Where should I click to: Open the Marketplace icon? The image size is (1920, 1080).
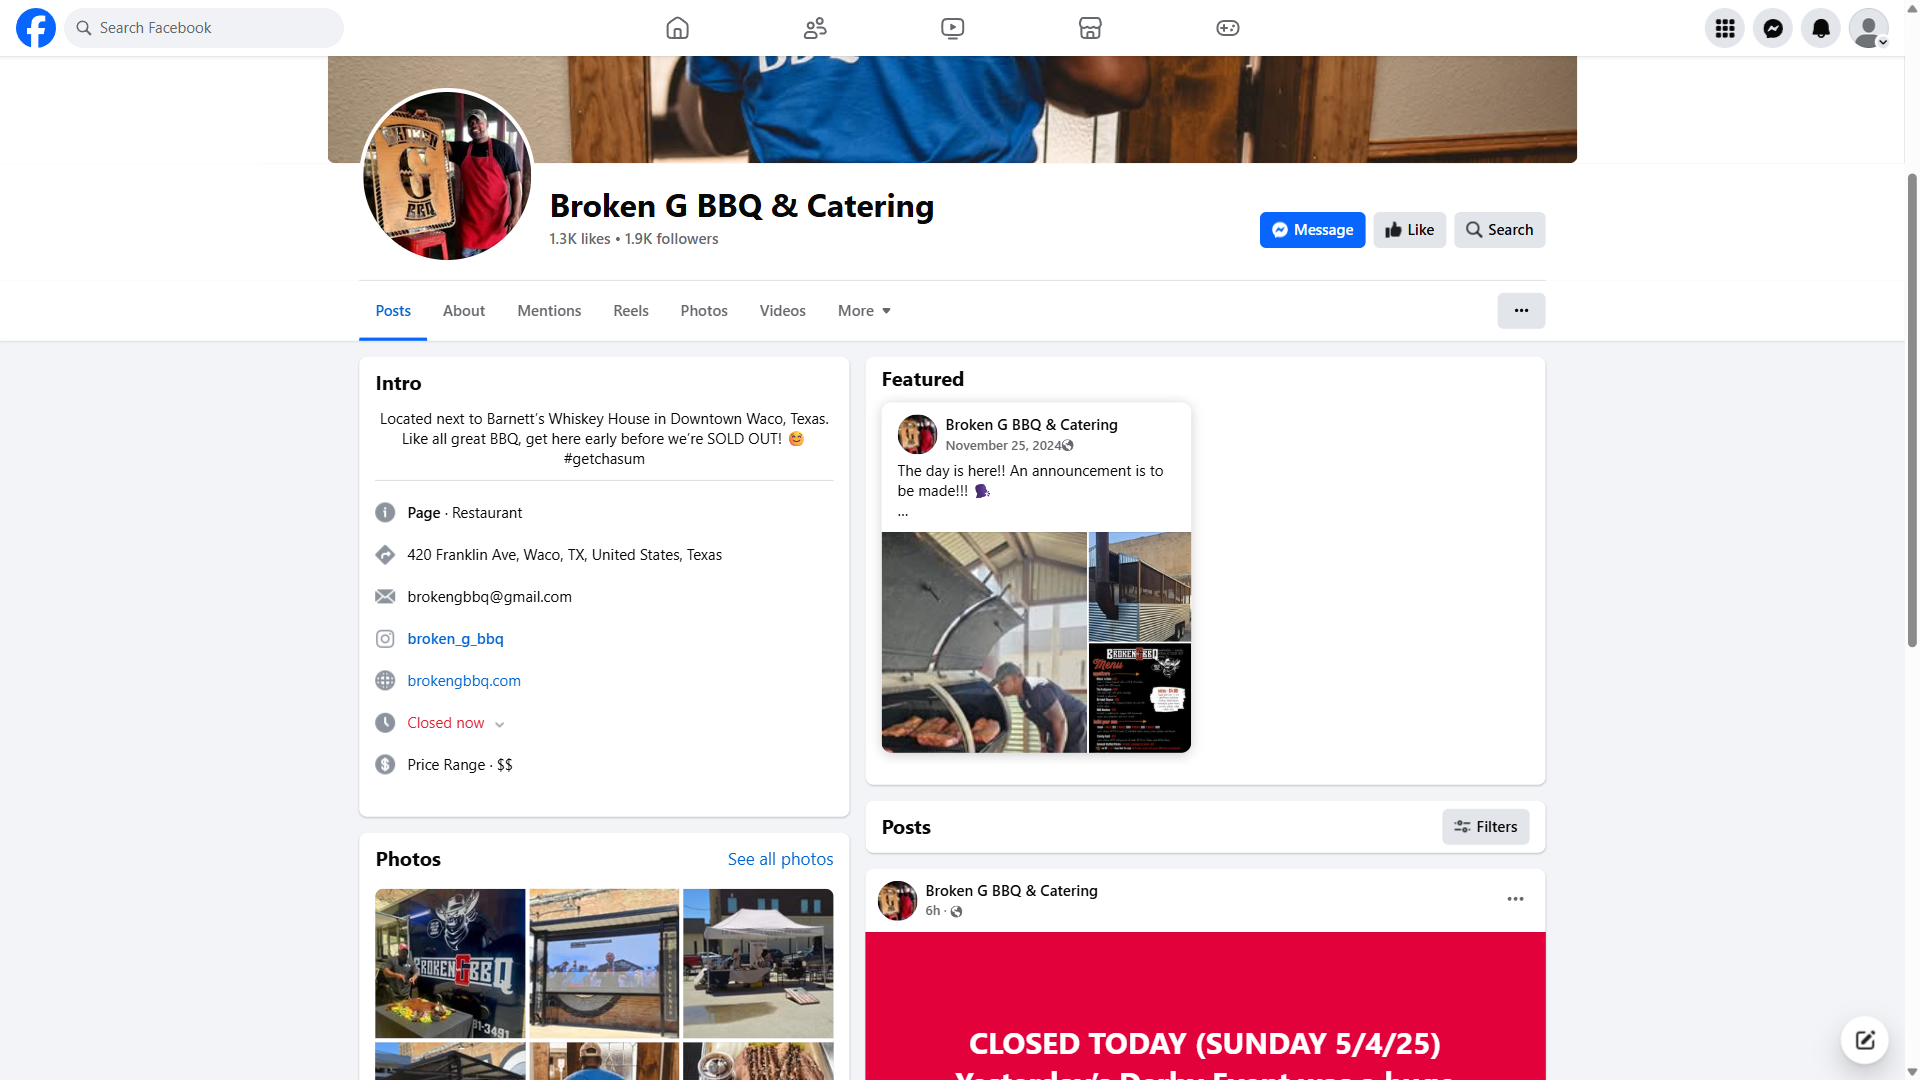[x=1090, y=28]
